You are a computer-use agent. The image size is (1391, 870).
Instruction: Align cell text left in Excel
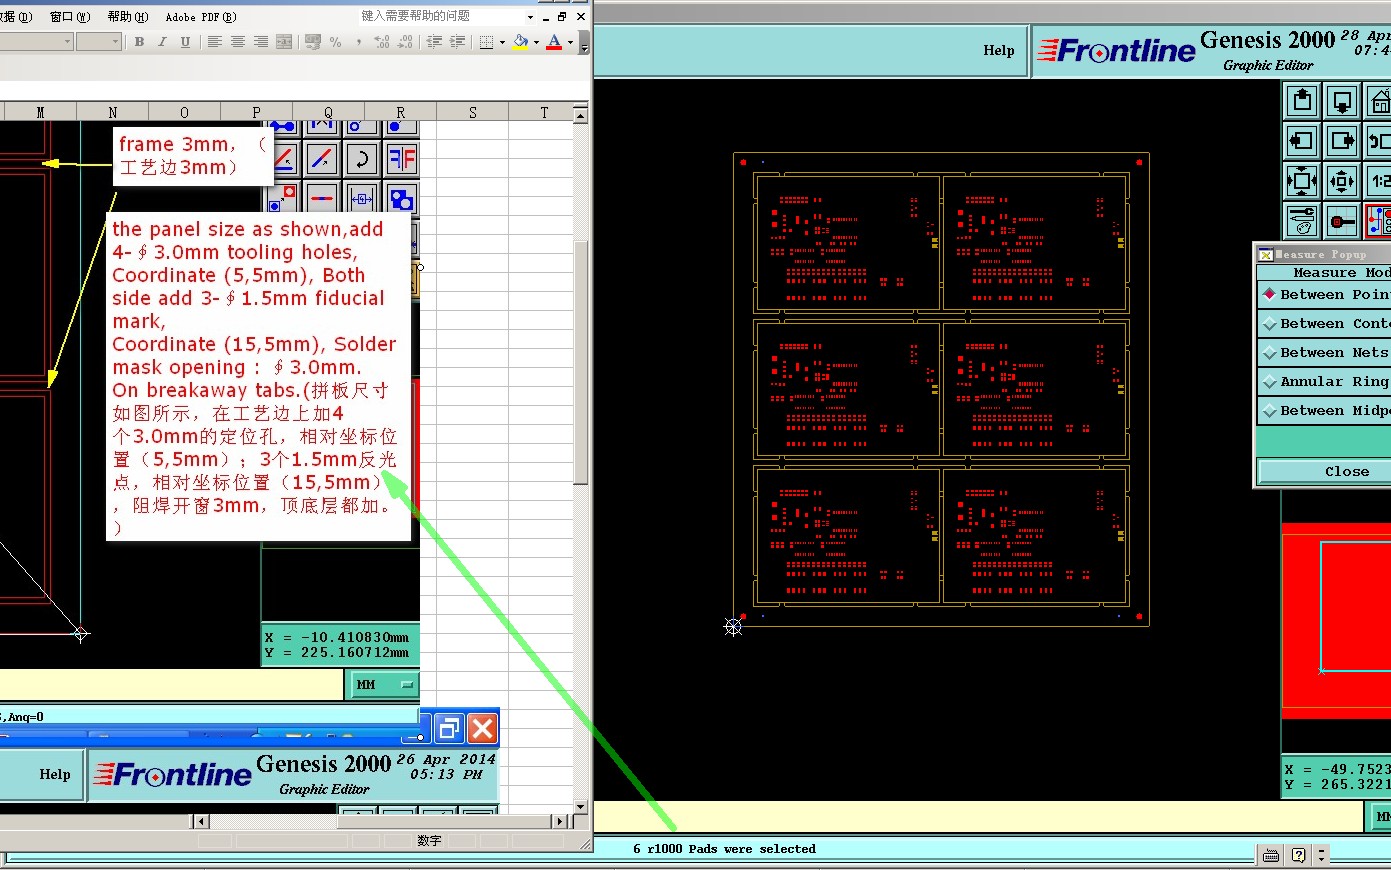click(x=214, y=42)
